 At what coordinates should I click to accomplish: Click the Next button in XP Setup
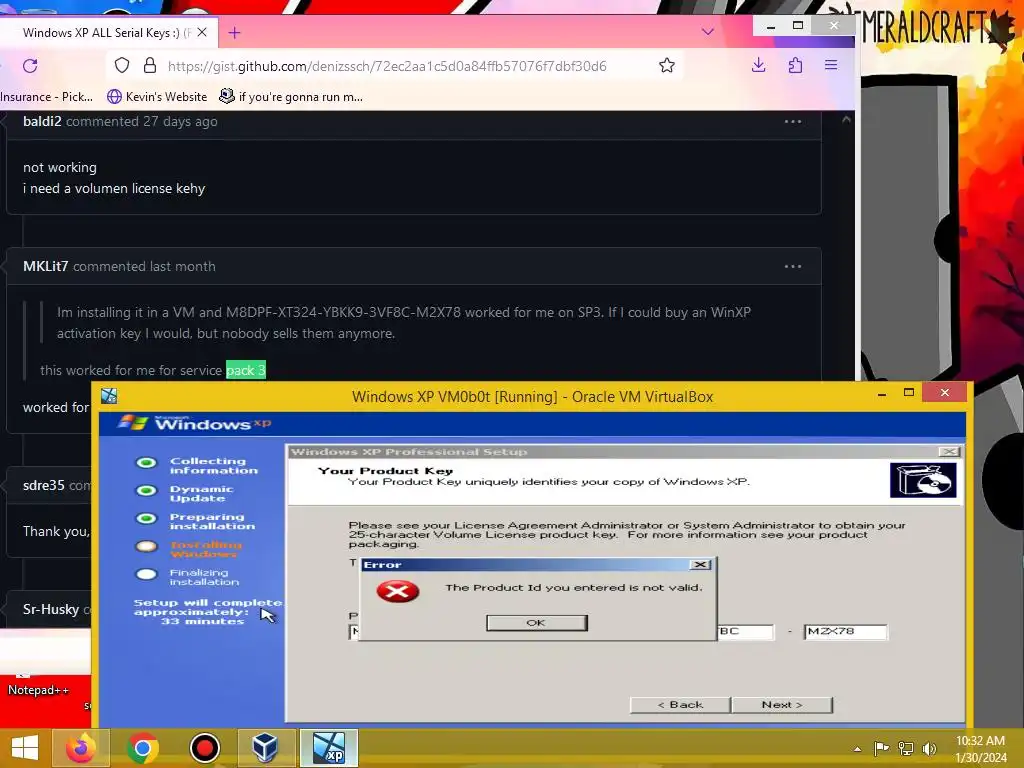pos(782,705)
